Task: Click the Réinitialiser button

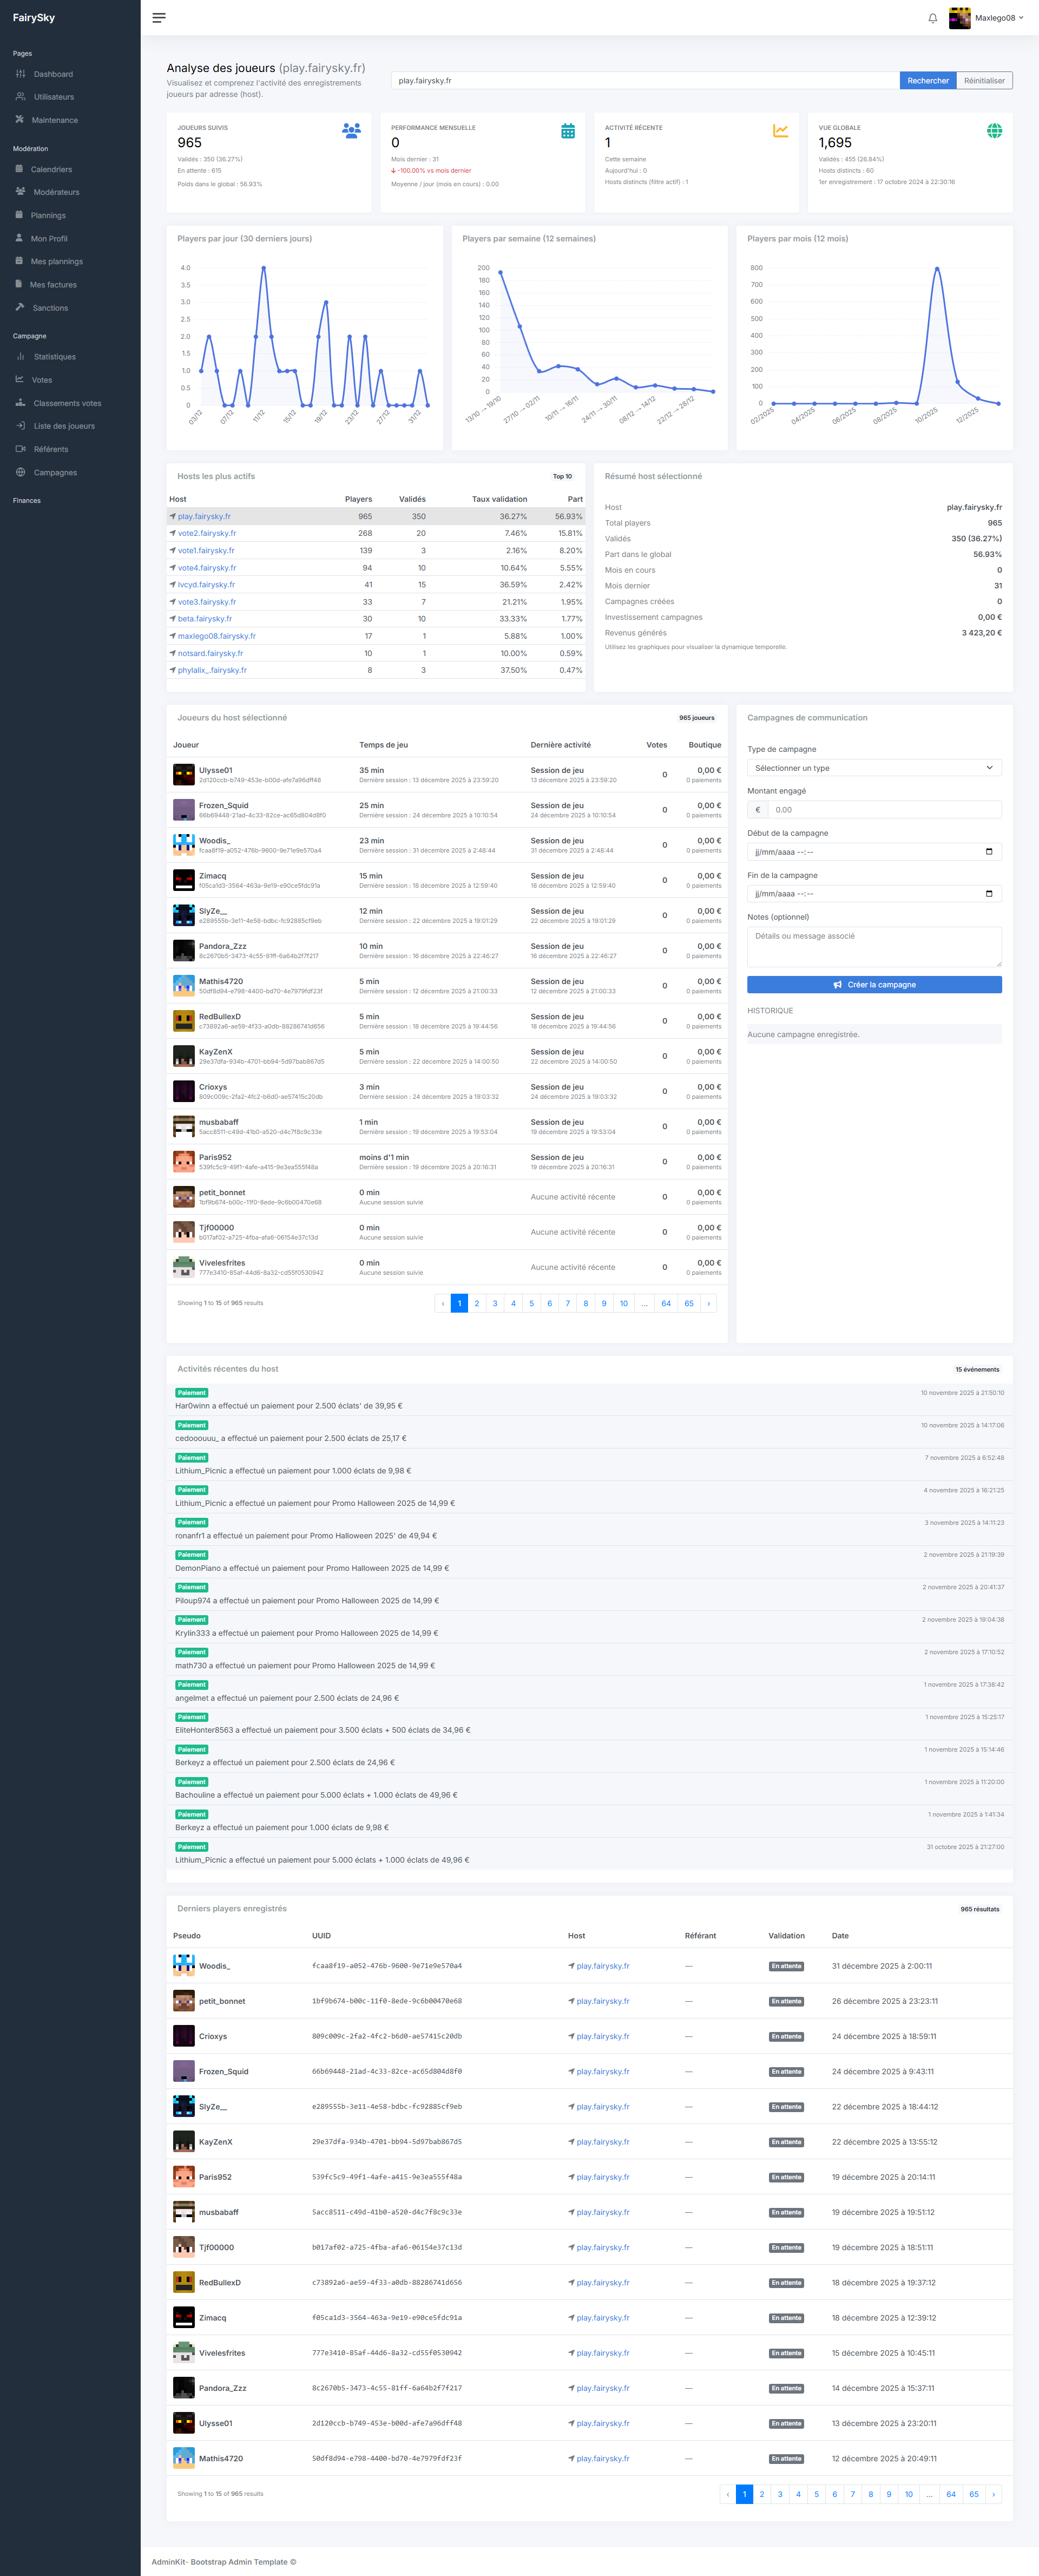Action: click(x=984, y=81)
